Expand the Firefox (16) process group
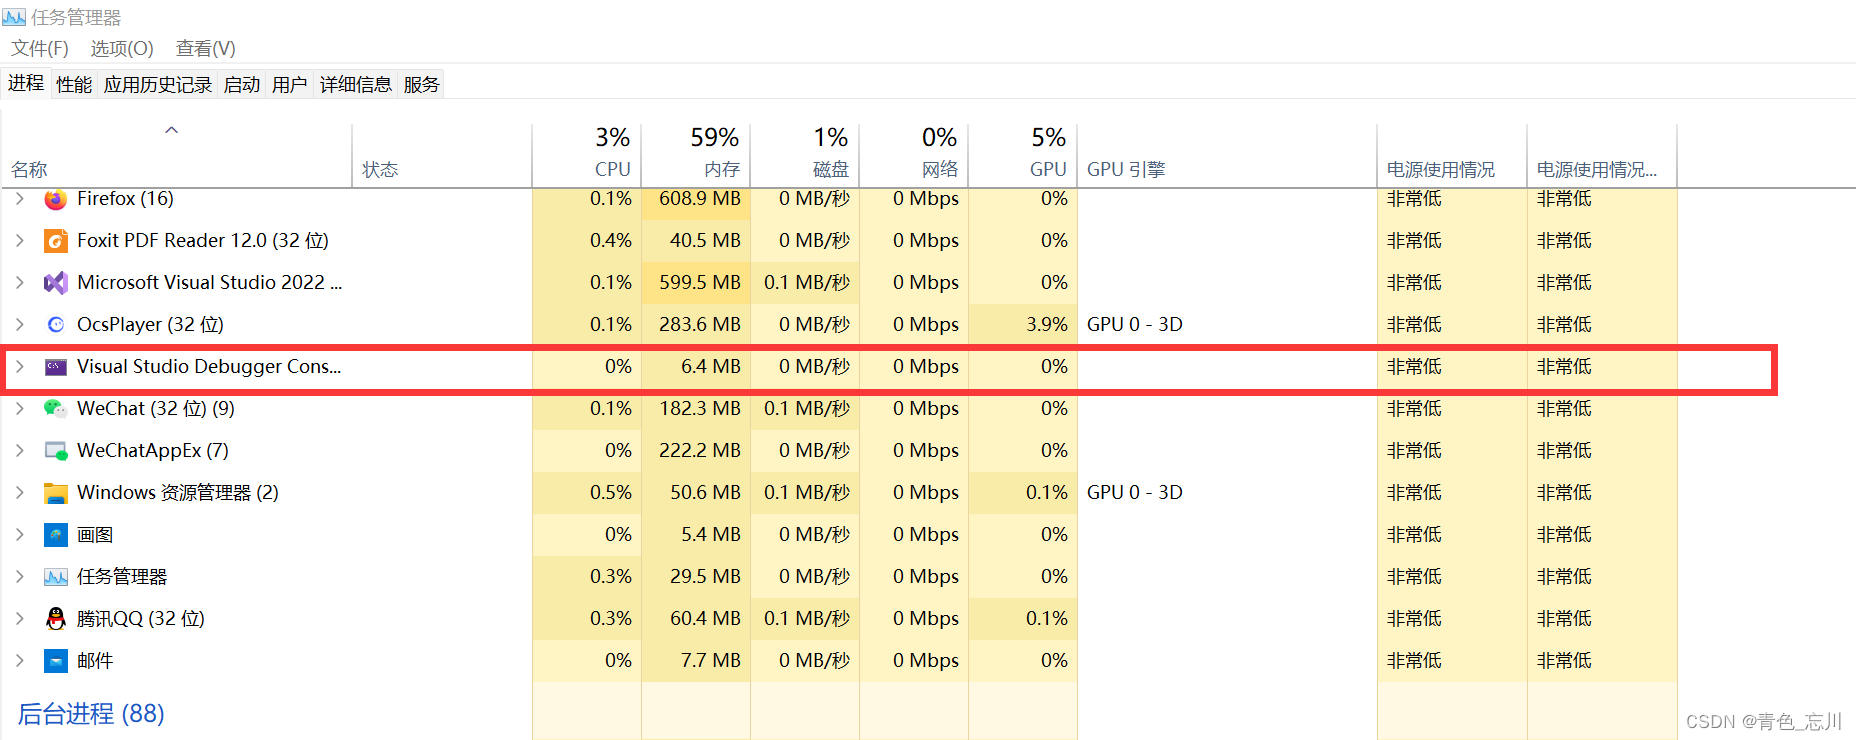The width and height of the screenshot is (1856, 740). (19, 199)
